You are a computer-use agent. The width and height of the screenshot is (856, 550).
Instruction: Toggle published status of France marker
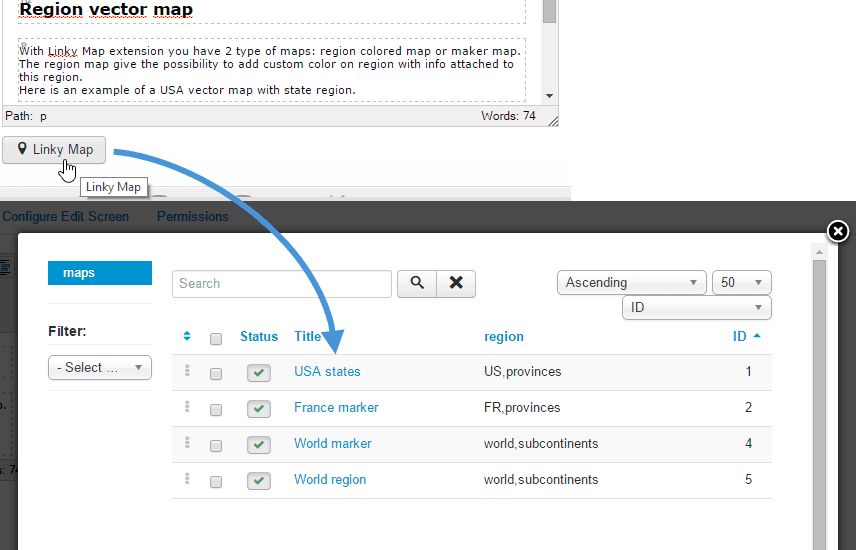(259, 409)
